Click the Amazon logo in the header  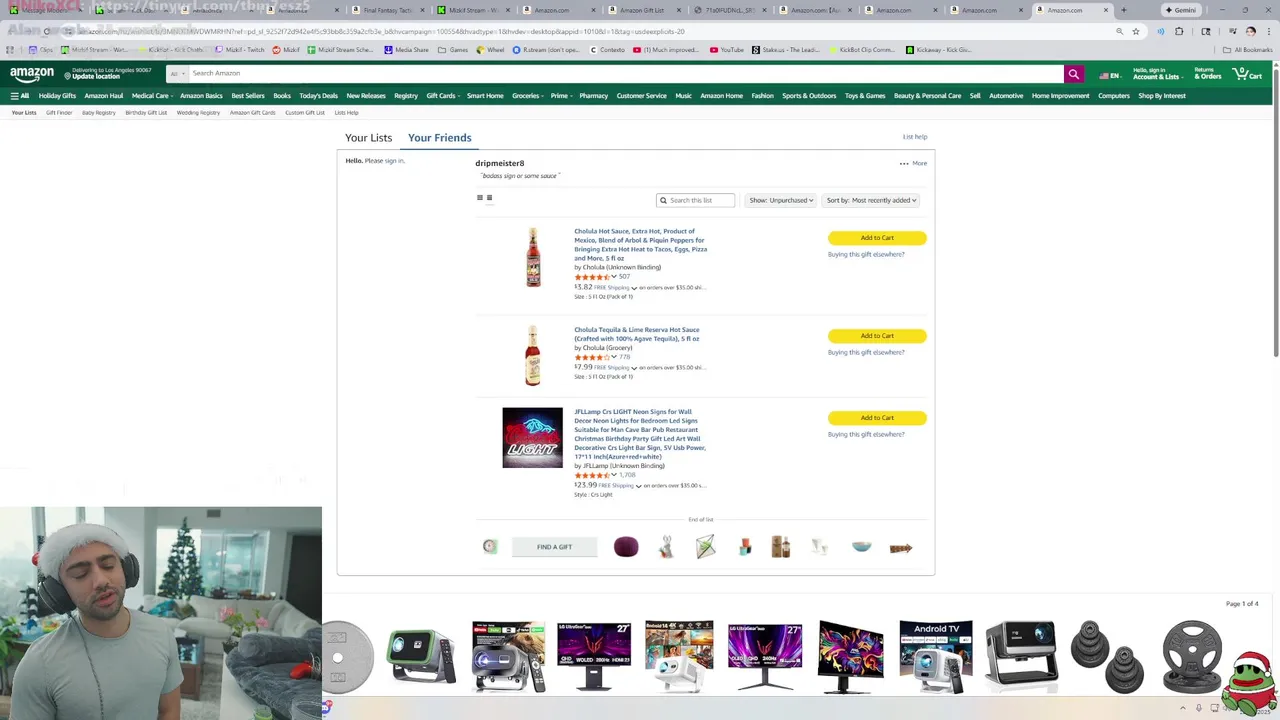32,74
